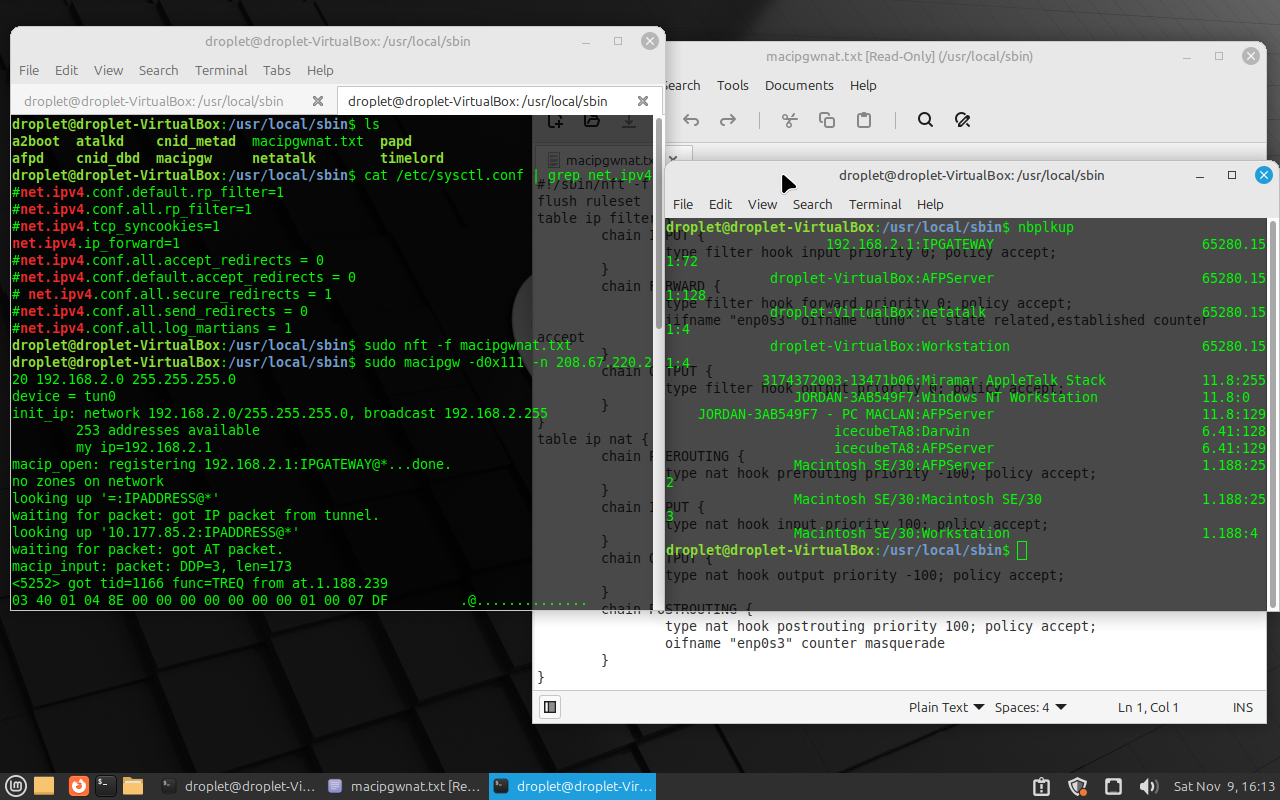
Task: Select the active second terminal tab
Action: (478, 101)
